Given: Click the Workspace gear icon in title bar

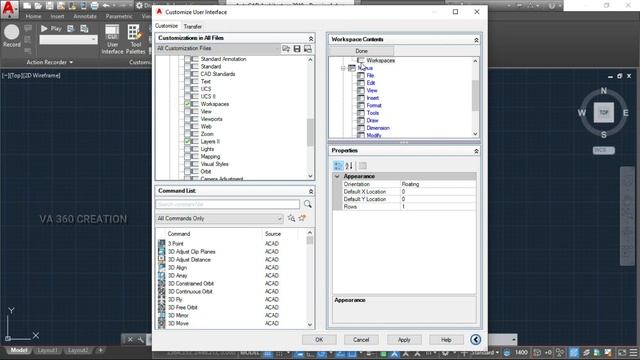Looking at the screenshot, I should 139,6.
